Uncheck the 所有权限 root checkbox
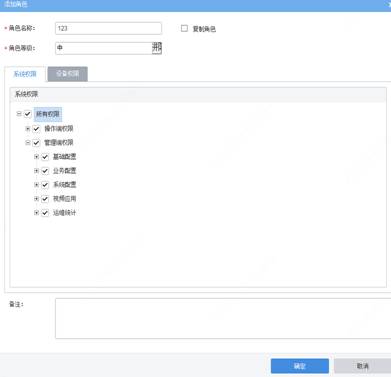The width and height of the screenshot is (391, 377). pyautogui.click(x=28, y=114)
